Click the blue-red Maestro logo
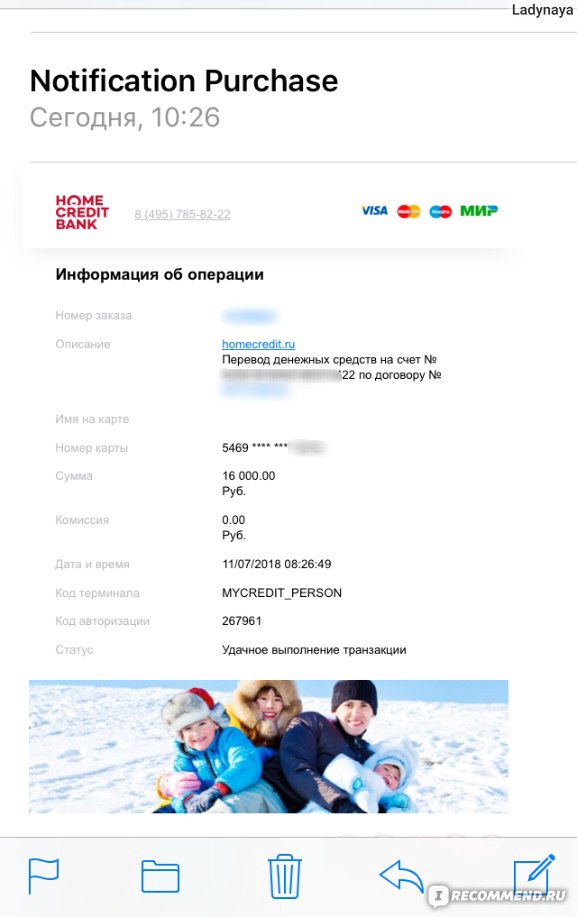 [x=440, y=211]
